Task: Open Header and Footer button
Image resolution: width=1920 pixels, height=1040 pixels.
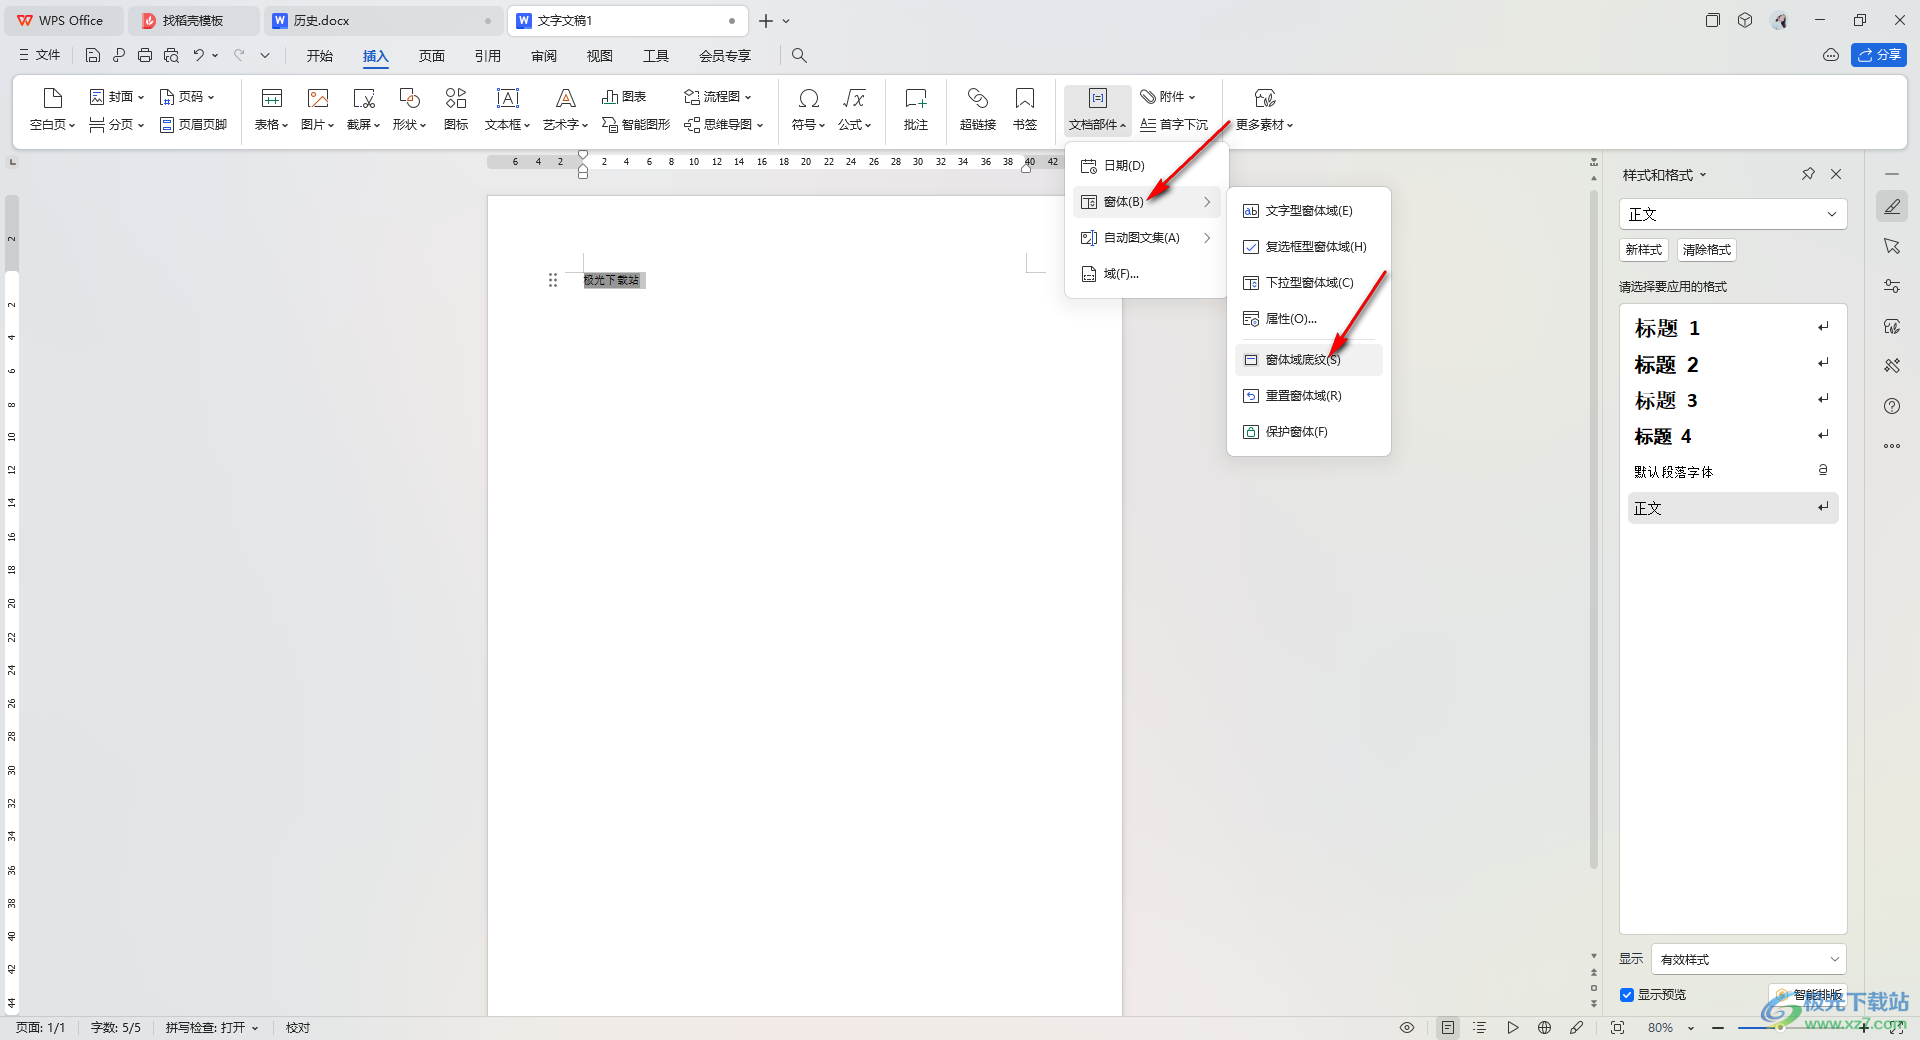Action: [x=193, y=125]
